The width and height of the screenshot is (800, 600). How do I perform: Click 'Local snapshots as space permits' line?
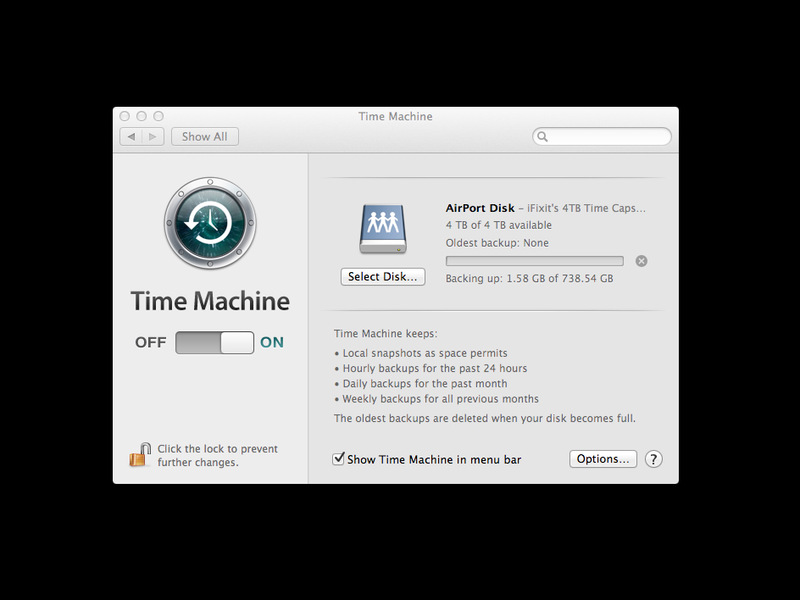[x=425, y=353]
